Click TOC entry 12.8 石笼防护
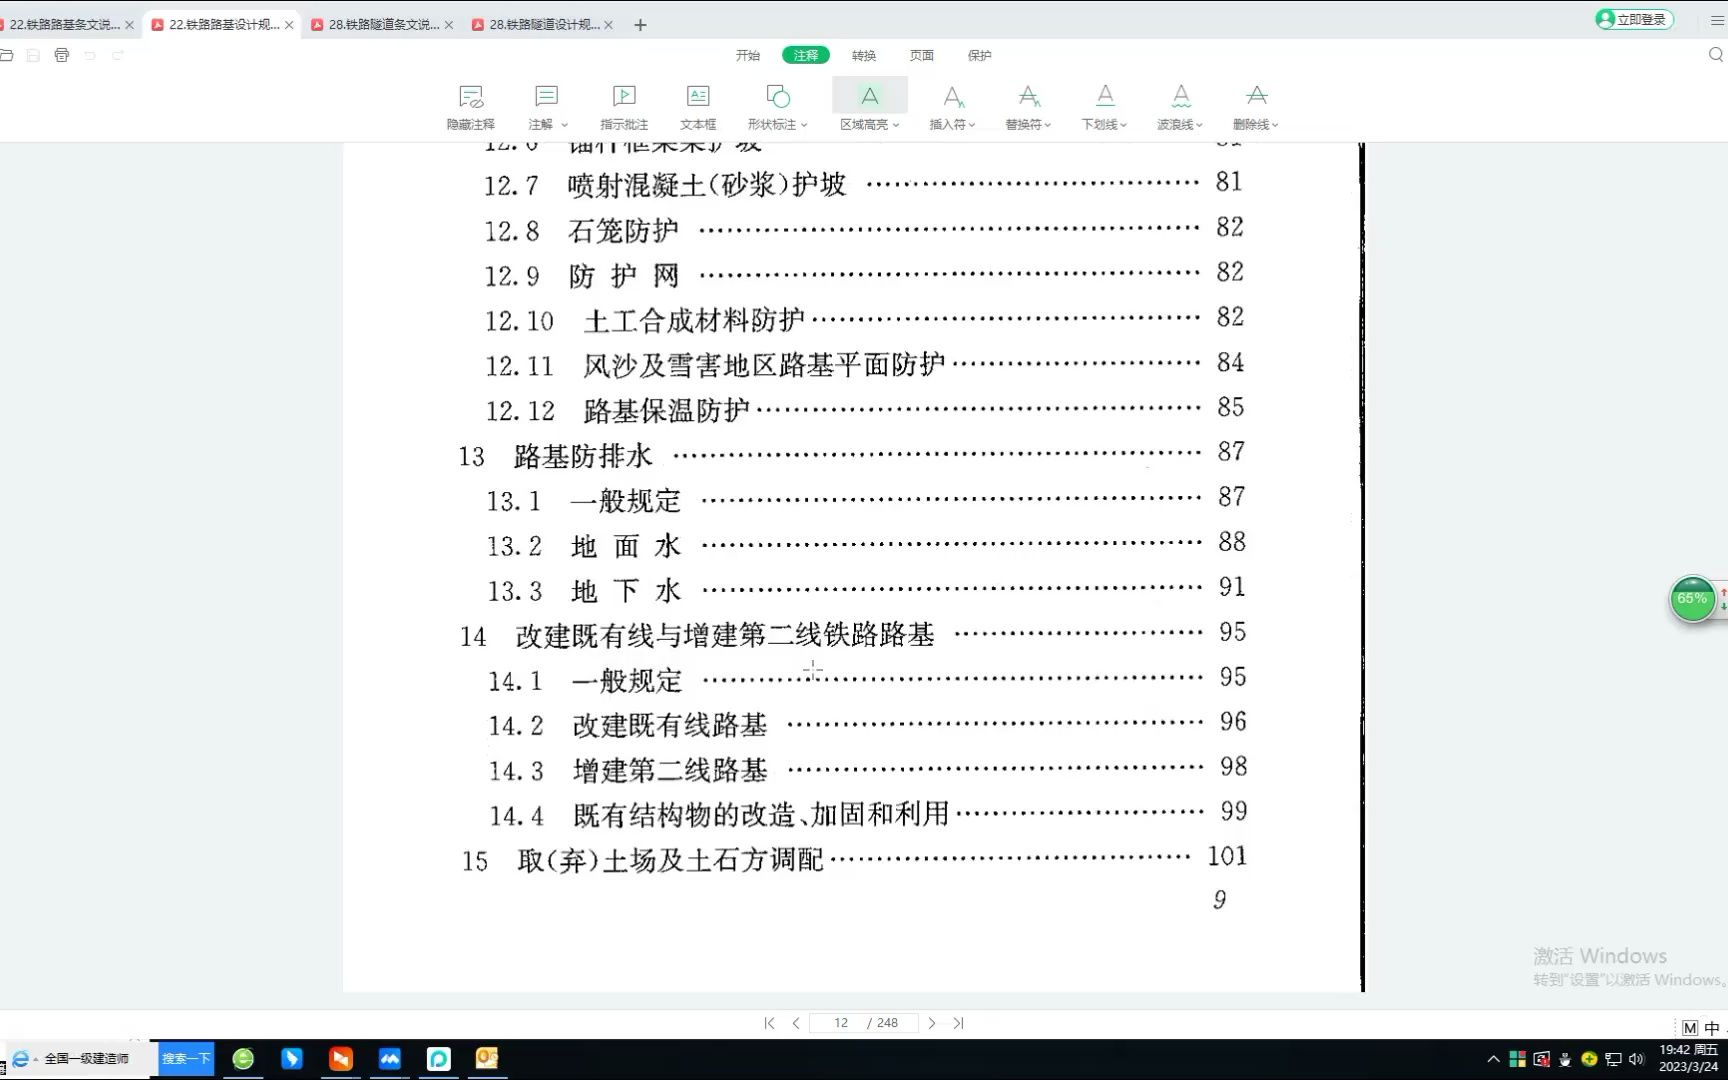The image size is (1728, 1080). pyautogui.click(x=864, y=229)
